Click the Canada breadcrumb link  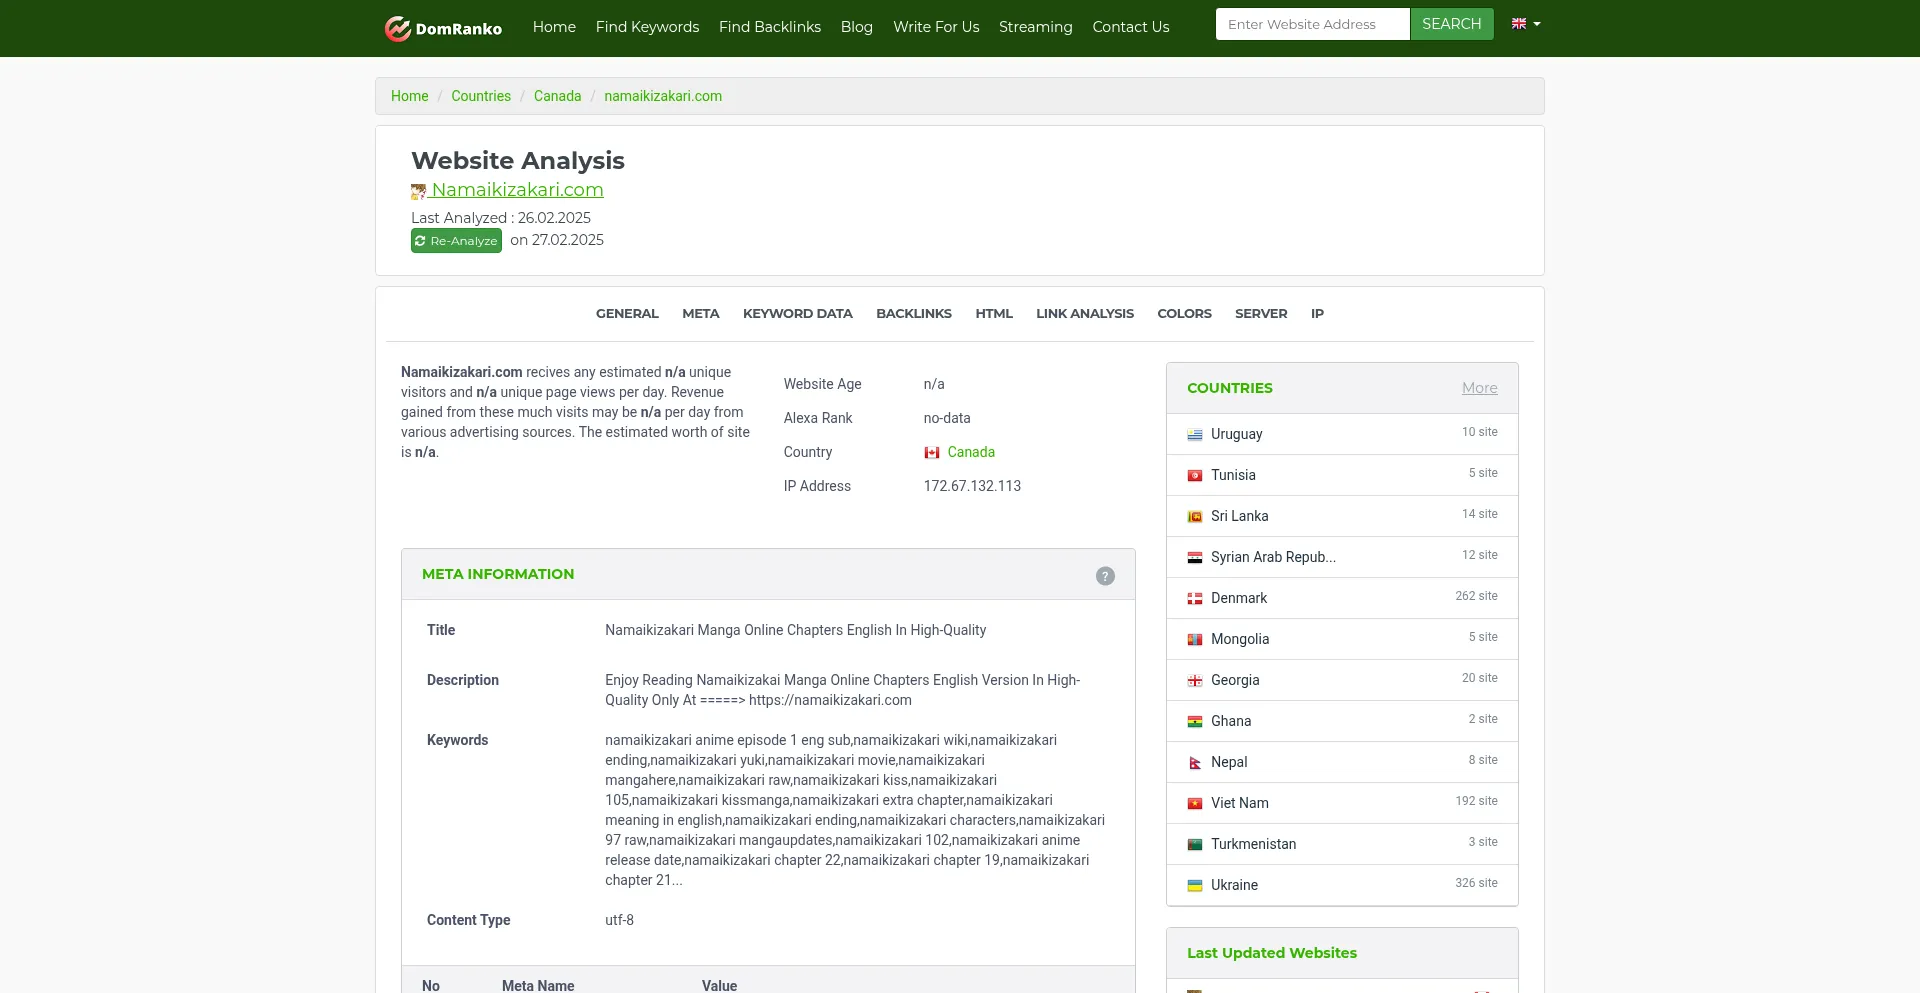tap(557, 96)
